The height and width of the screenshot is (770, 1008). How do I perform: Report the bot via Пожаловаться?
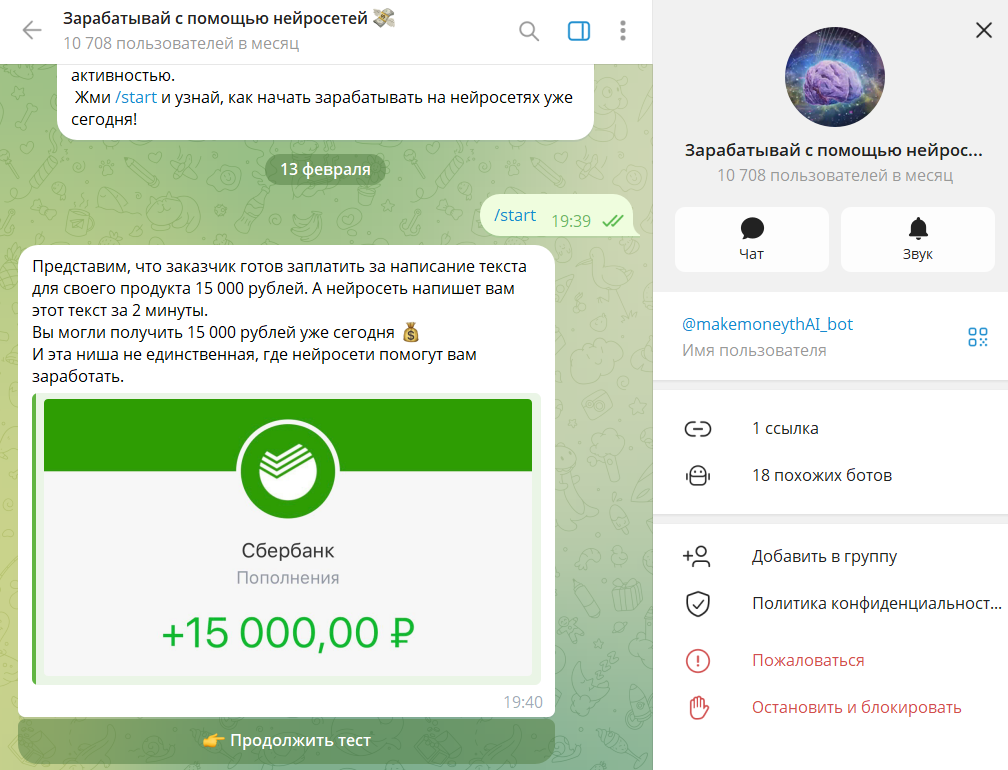tap(831, 660)
